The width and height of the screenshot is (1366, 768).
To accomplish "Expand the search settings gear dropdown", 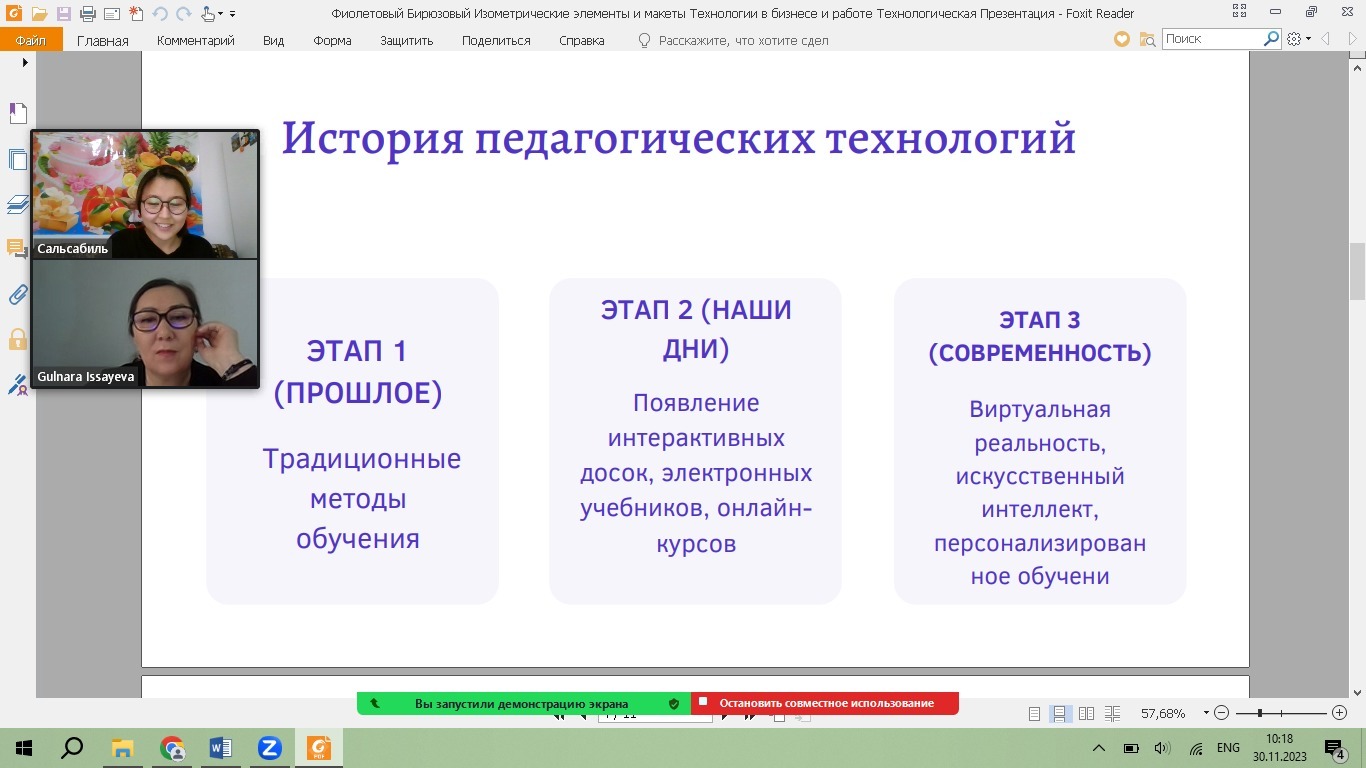I will click(x=1299, y=39).
